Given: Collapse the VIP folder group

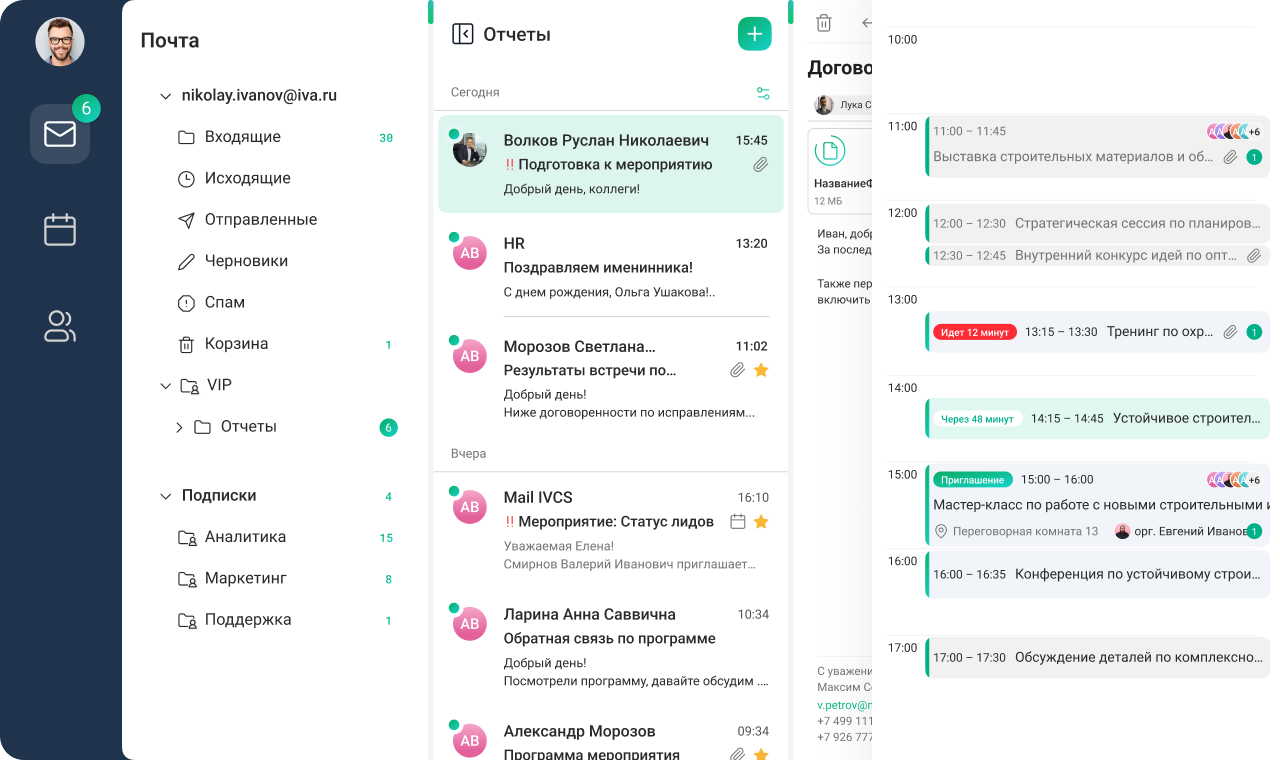Looking at the screenshot, I should (166, 385).
